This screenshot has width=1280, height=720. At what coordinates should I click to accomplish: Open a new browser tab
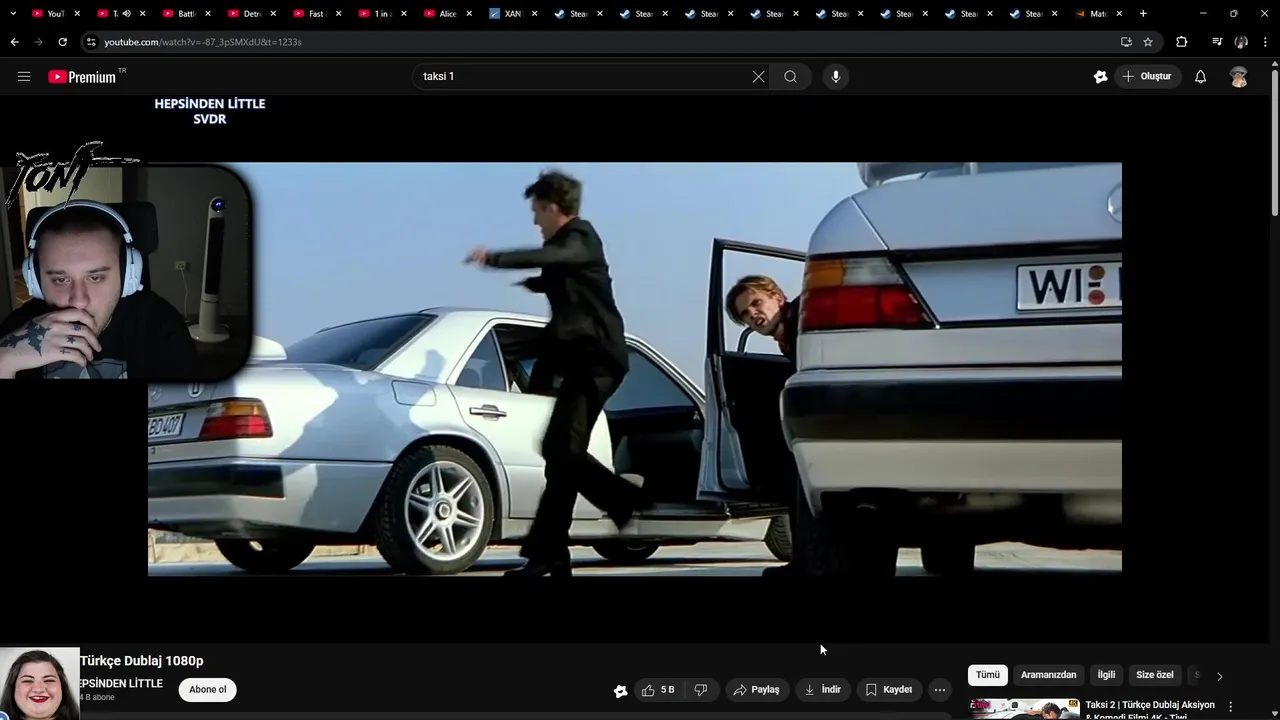(x=1143, y=14)
